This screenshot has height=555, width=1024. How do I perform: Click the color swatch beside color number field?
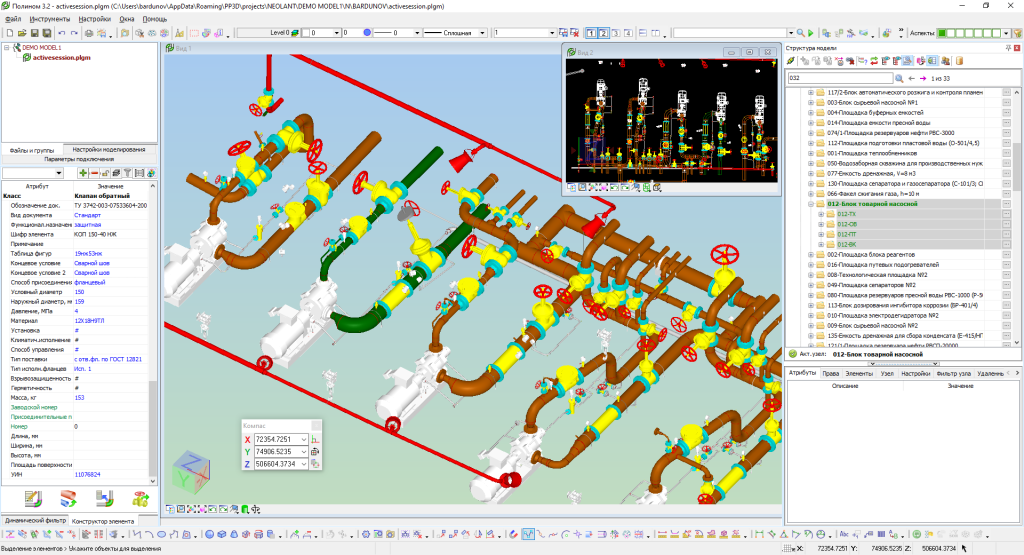pyautogui.click(x=306, y=33)
